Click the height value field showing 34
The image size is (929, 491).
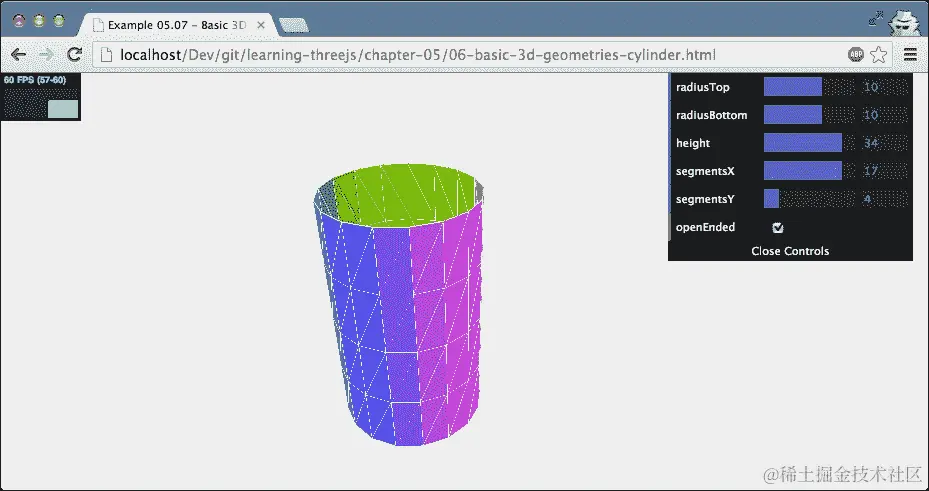(x=884, y=143)
